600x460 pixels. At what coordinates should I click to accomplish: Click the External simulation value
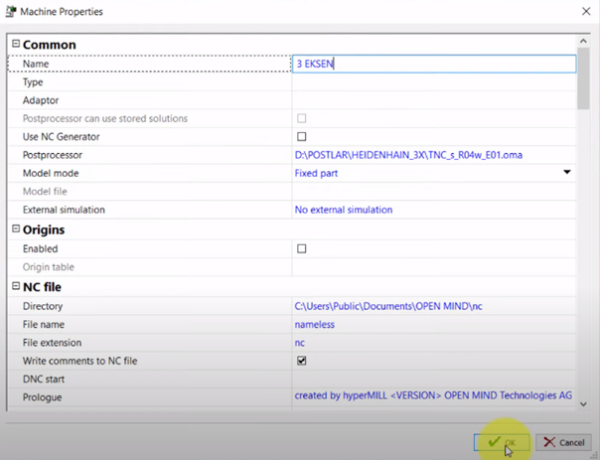(343, 210)
